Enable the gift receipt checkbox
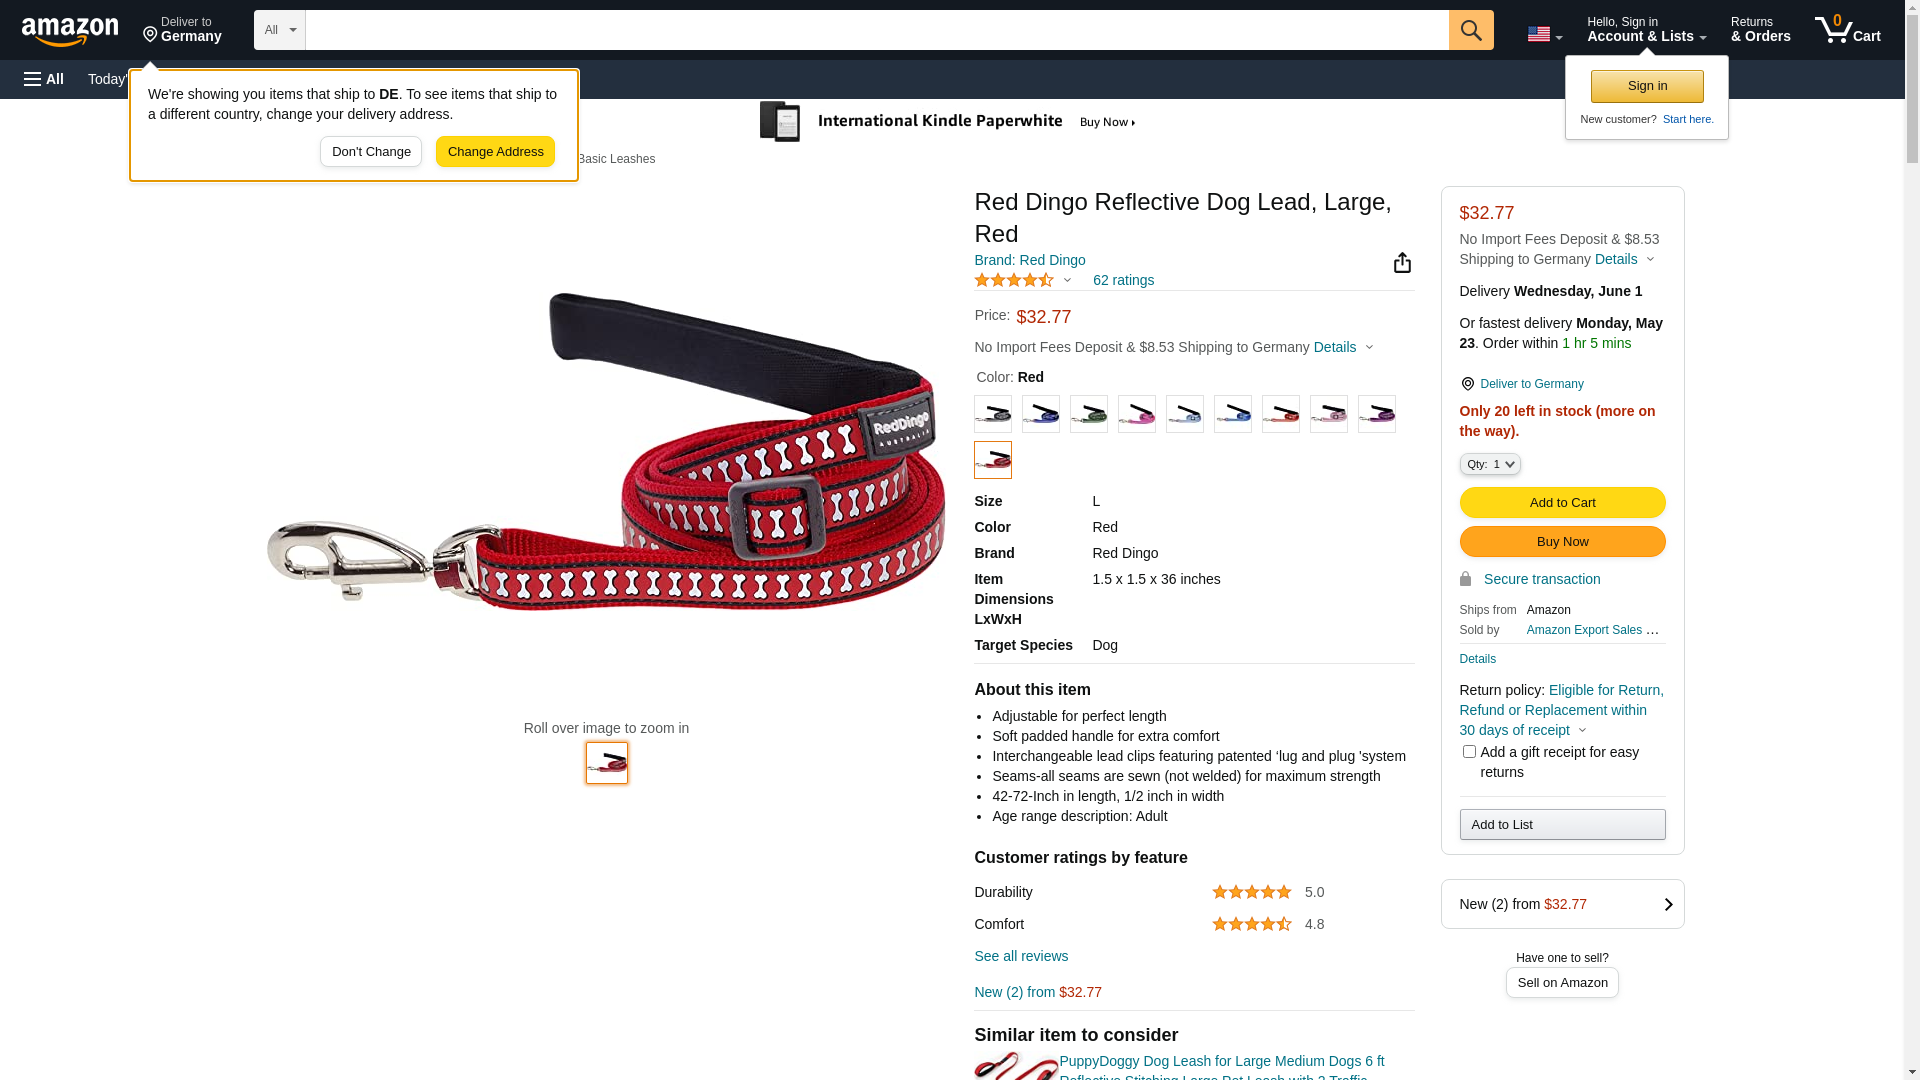The width and height of the screenshot is (1920, 1080). pos(1469,752)
